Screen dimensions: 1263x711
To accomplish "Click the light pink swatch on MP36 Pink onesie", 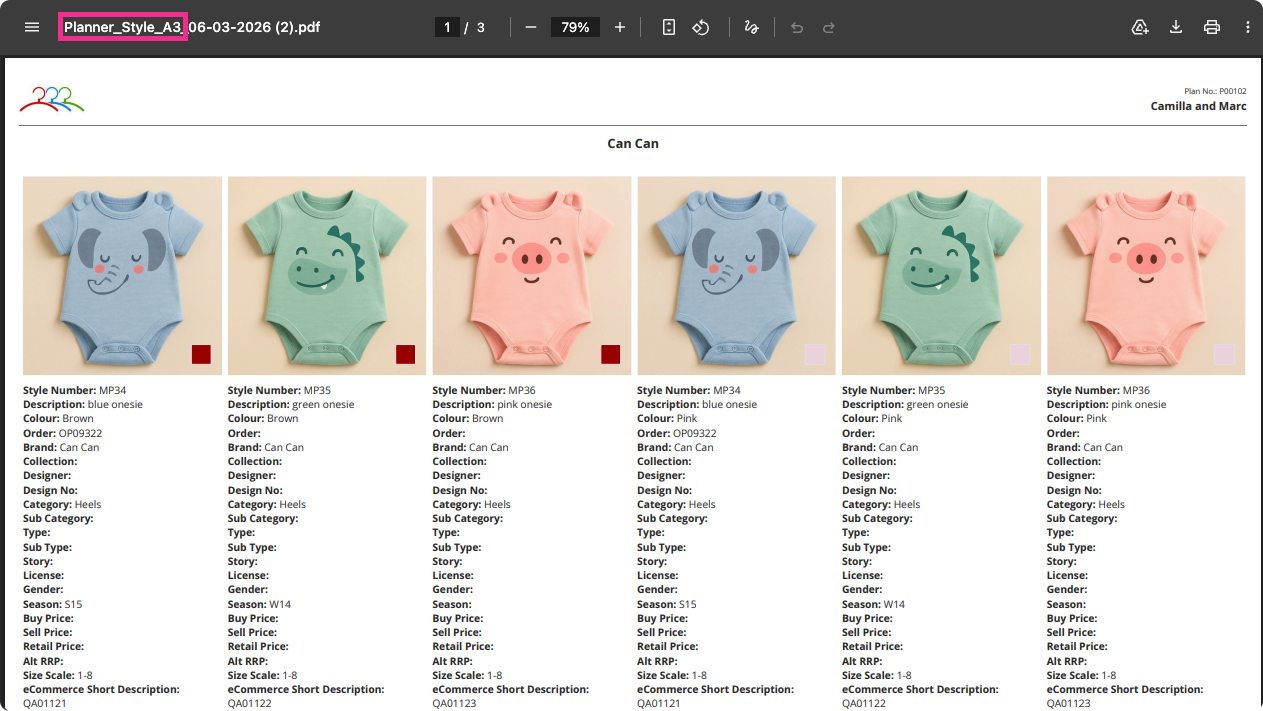I will pyautogui.click(x=1224, y=354).
